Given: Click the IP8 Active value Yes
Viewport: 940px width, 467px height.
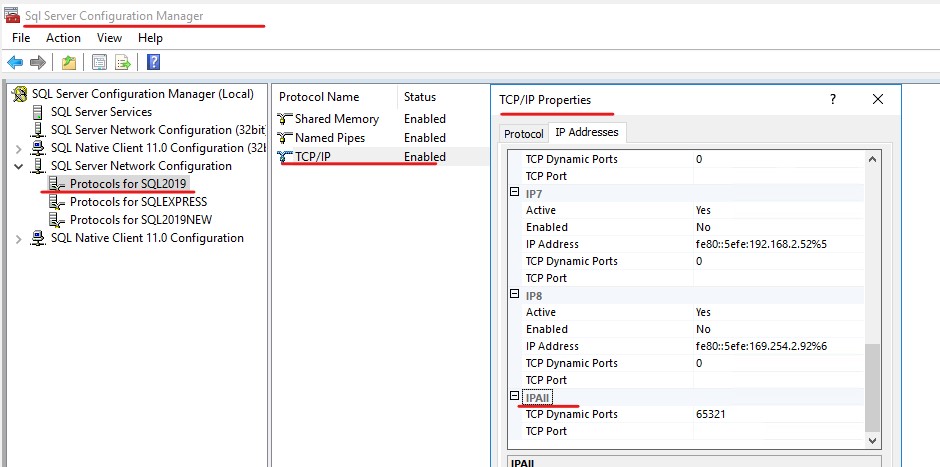Looking at the screenshot, I should click(x=703, y=312).
